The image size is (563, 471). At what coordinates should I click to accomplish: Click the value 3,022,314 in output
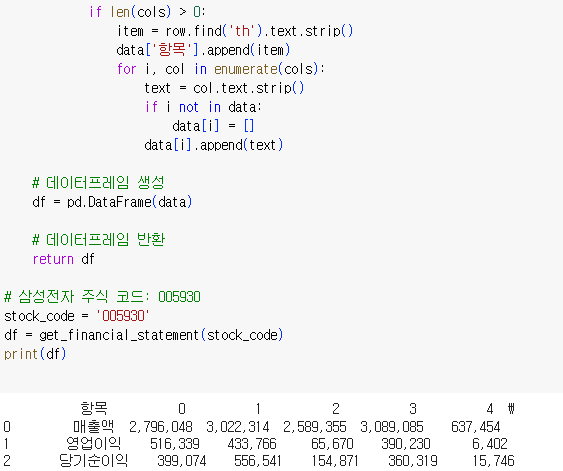[238, 427]
